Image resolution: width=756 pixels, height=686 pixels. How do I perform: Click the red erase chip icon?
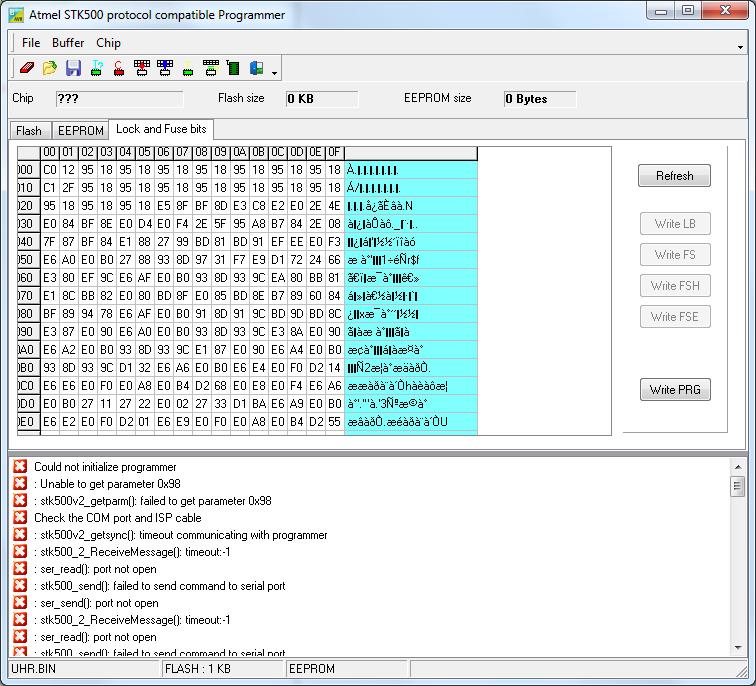point(119,68)
